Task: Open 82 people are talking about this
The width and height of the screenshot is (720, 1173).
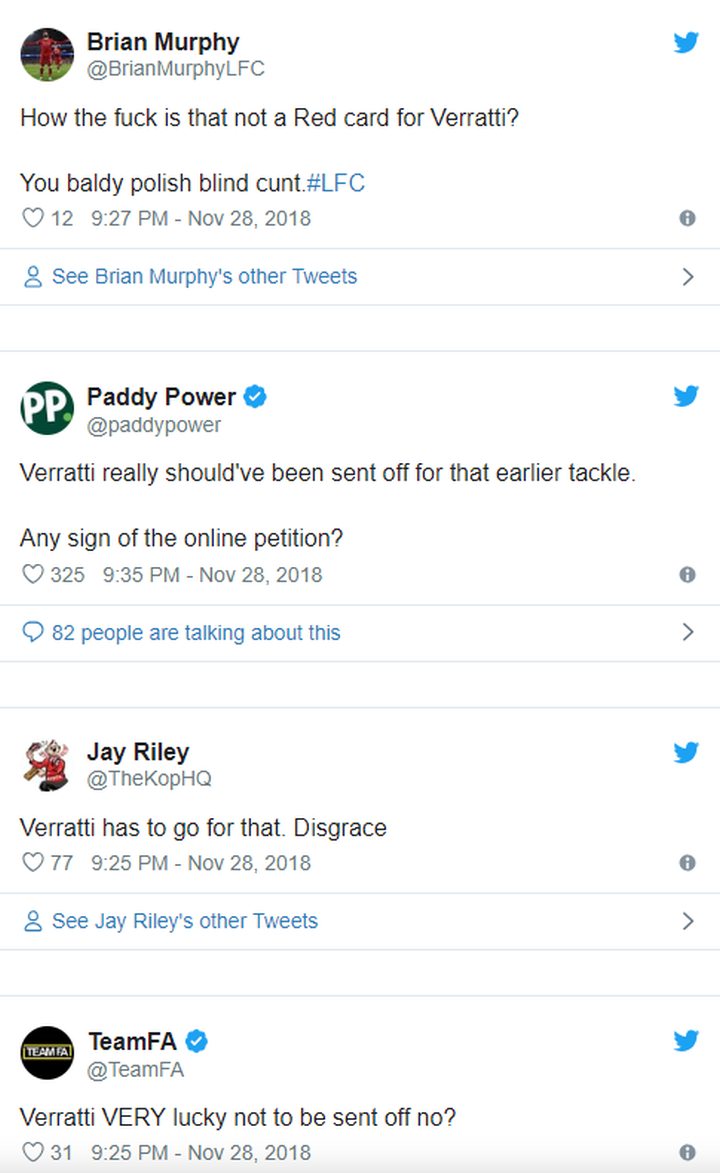Action: pyautogui.click(x=195, y=633)
